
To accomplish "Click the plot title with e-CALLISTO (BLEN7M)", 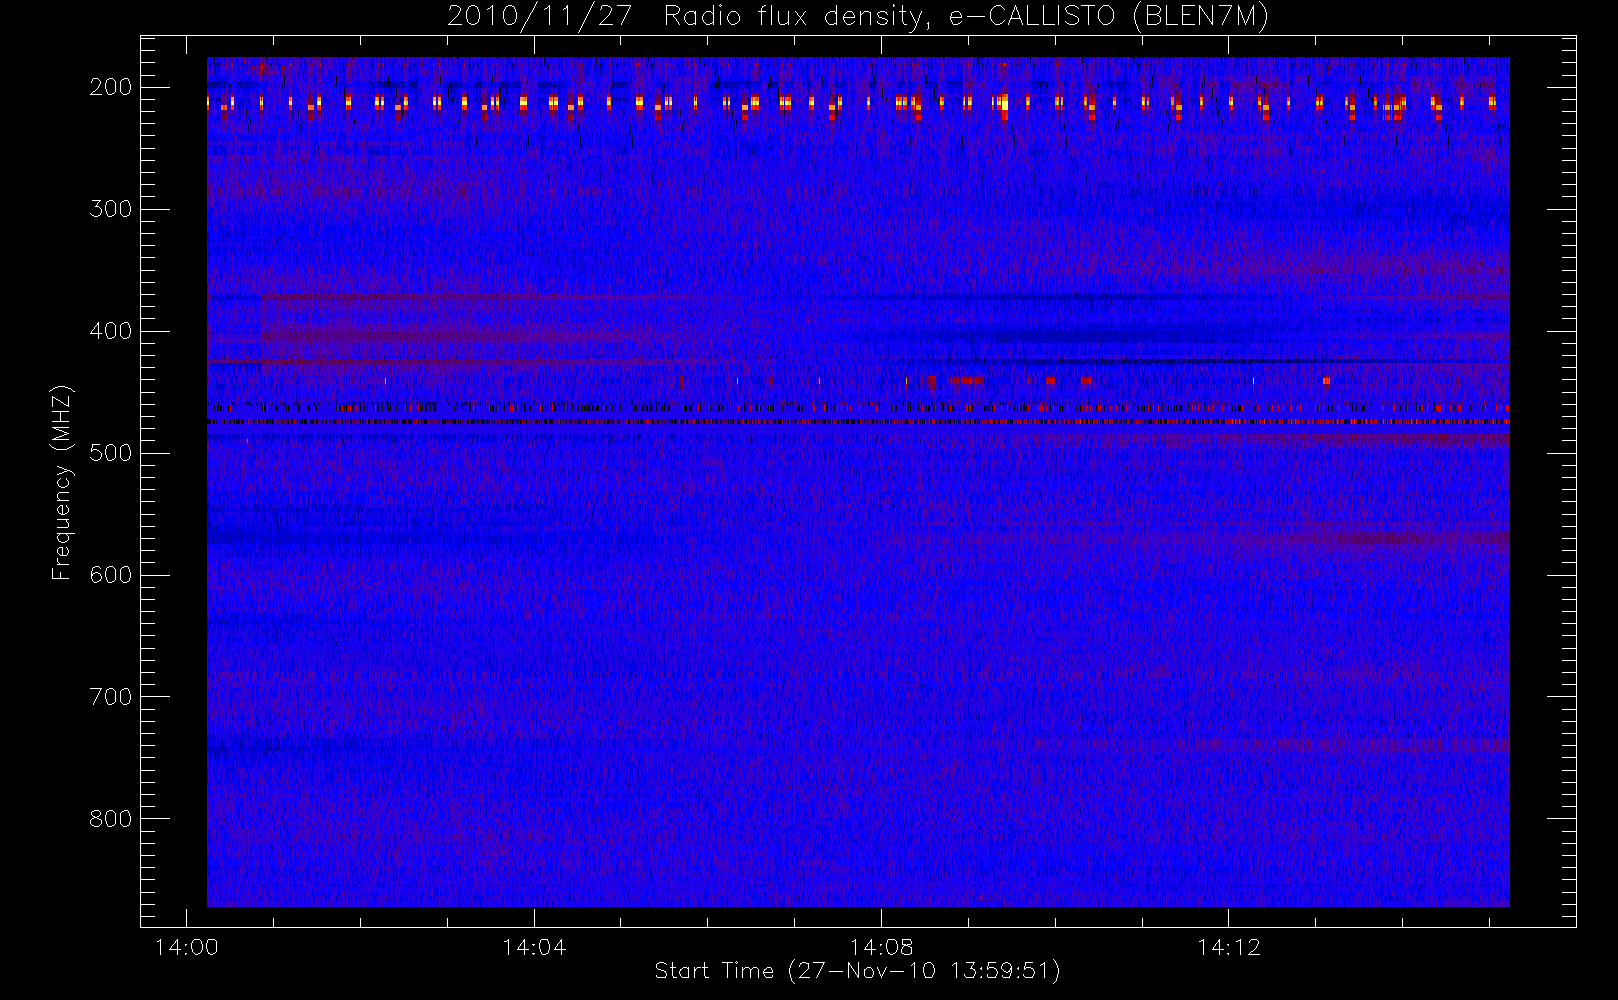I will point(857,17).
